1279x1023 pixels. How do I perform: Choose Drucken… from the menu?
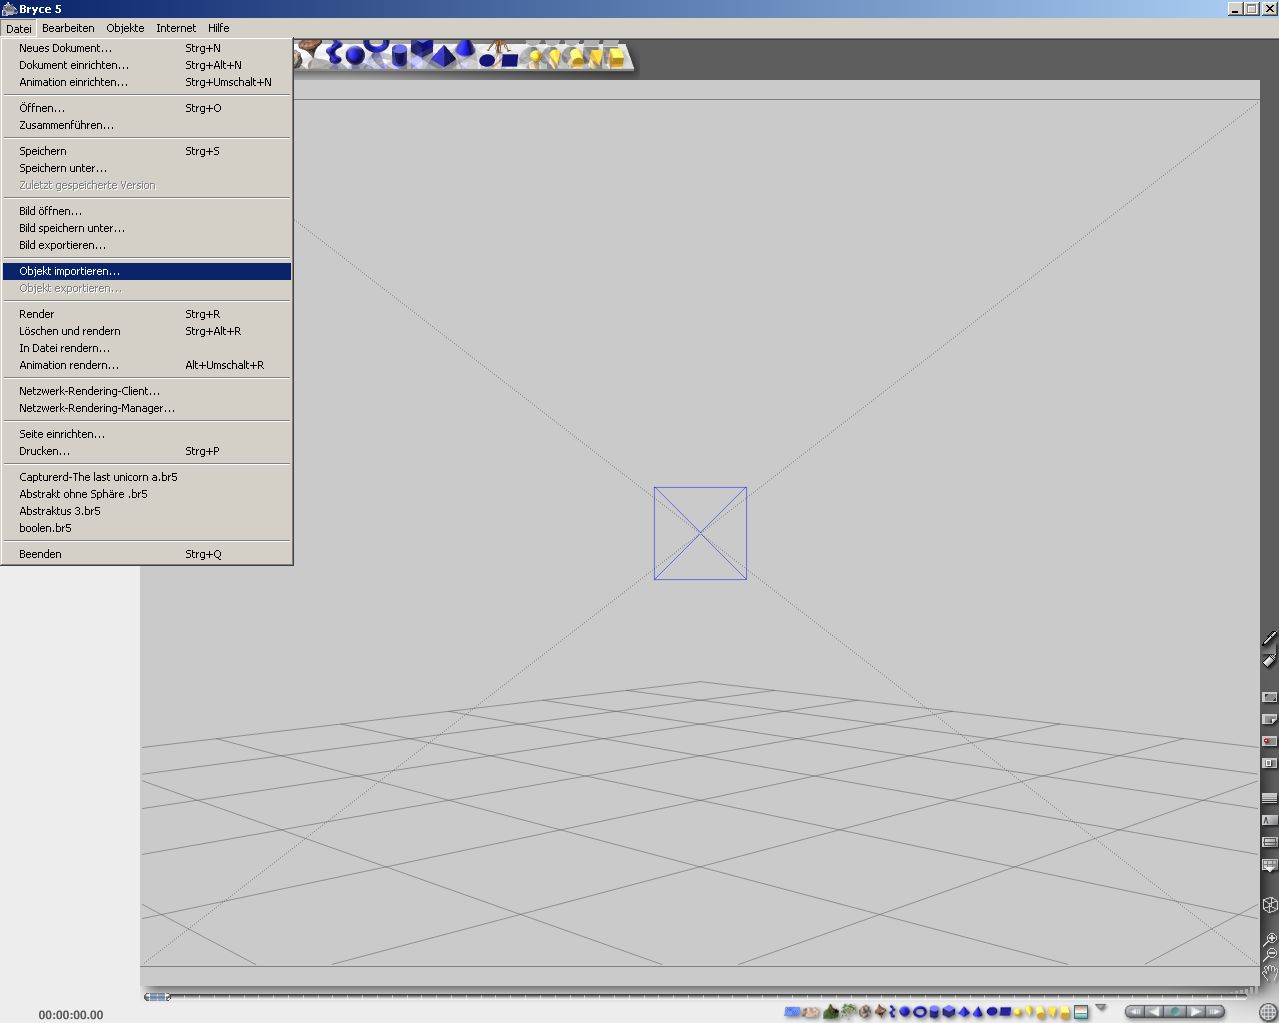point(147,451)
